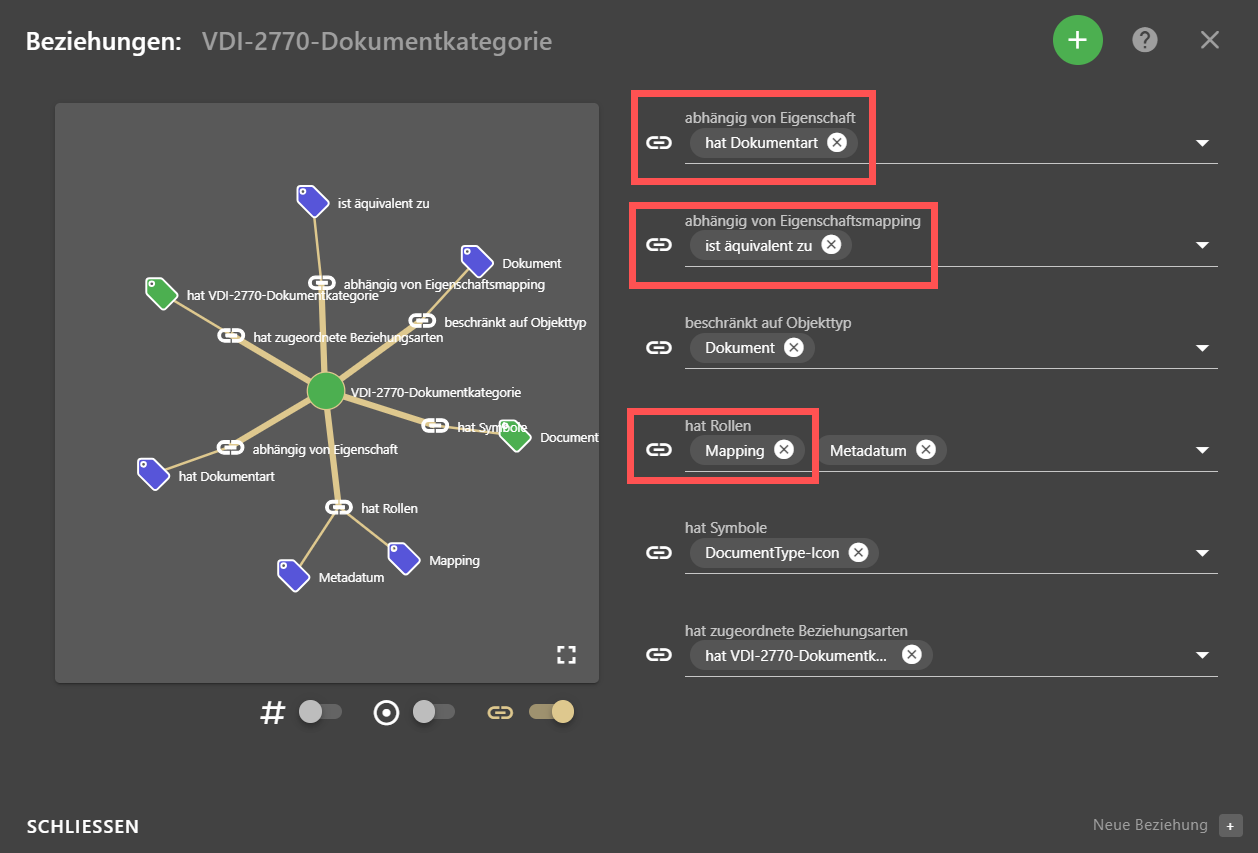1258x853 pixels.
Task: Disable the relation link labels switch
Action: 552,712
